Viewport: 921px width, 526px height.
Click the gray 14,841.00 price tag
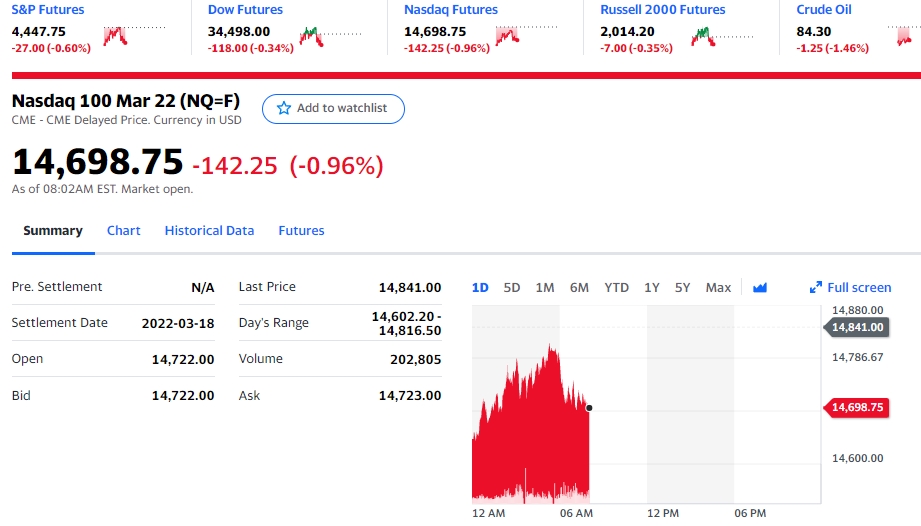(856, 327)
